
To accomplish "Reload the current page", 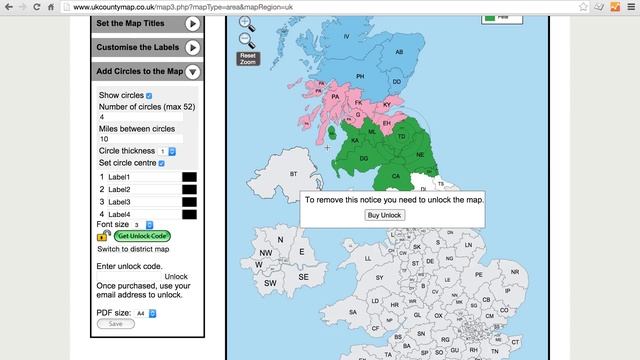I will click(x=36, y=7).
